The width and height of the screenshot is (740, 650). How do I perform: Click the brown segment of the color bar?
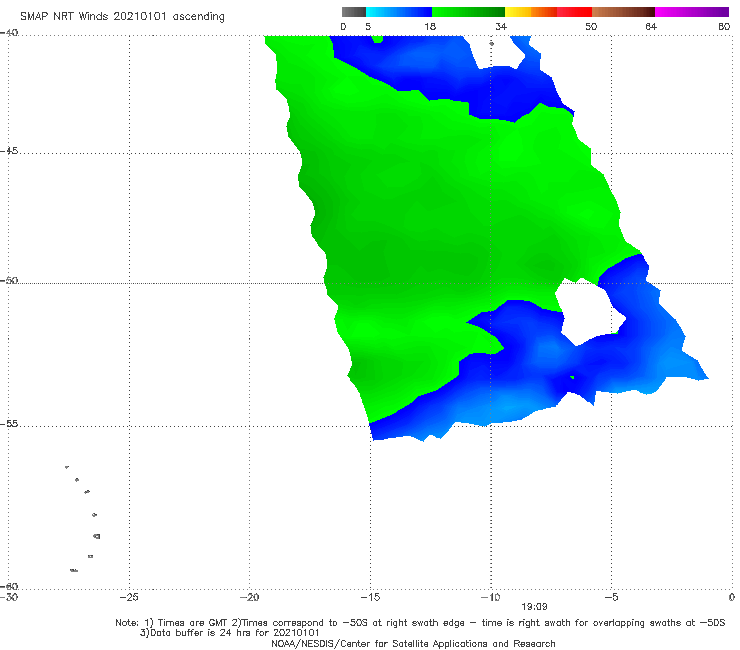coord(623,12)
